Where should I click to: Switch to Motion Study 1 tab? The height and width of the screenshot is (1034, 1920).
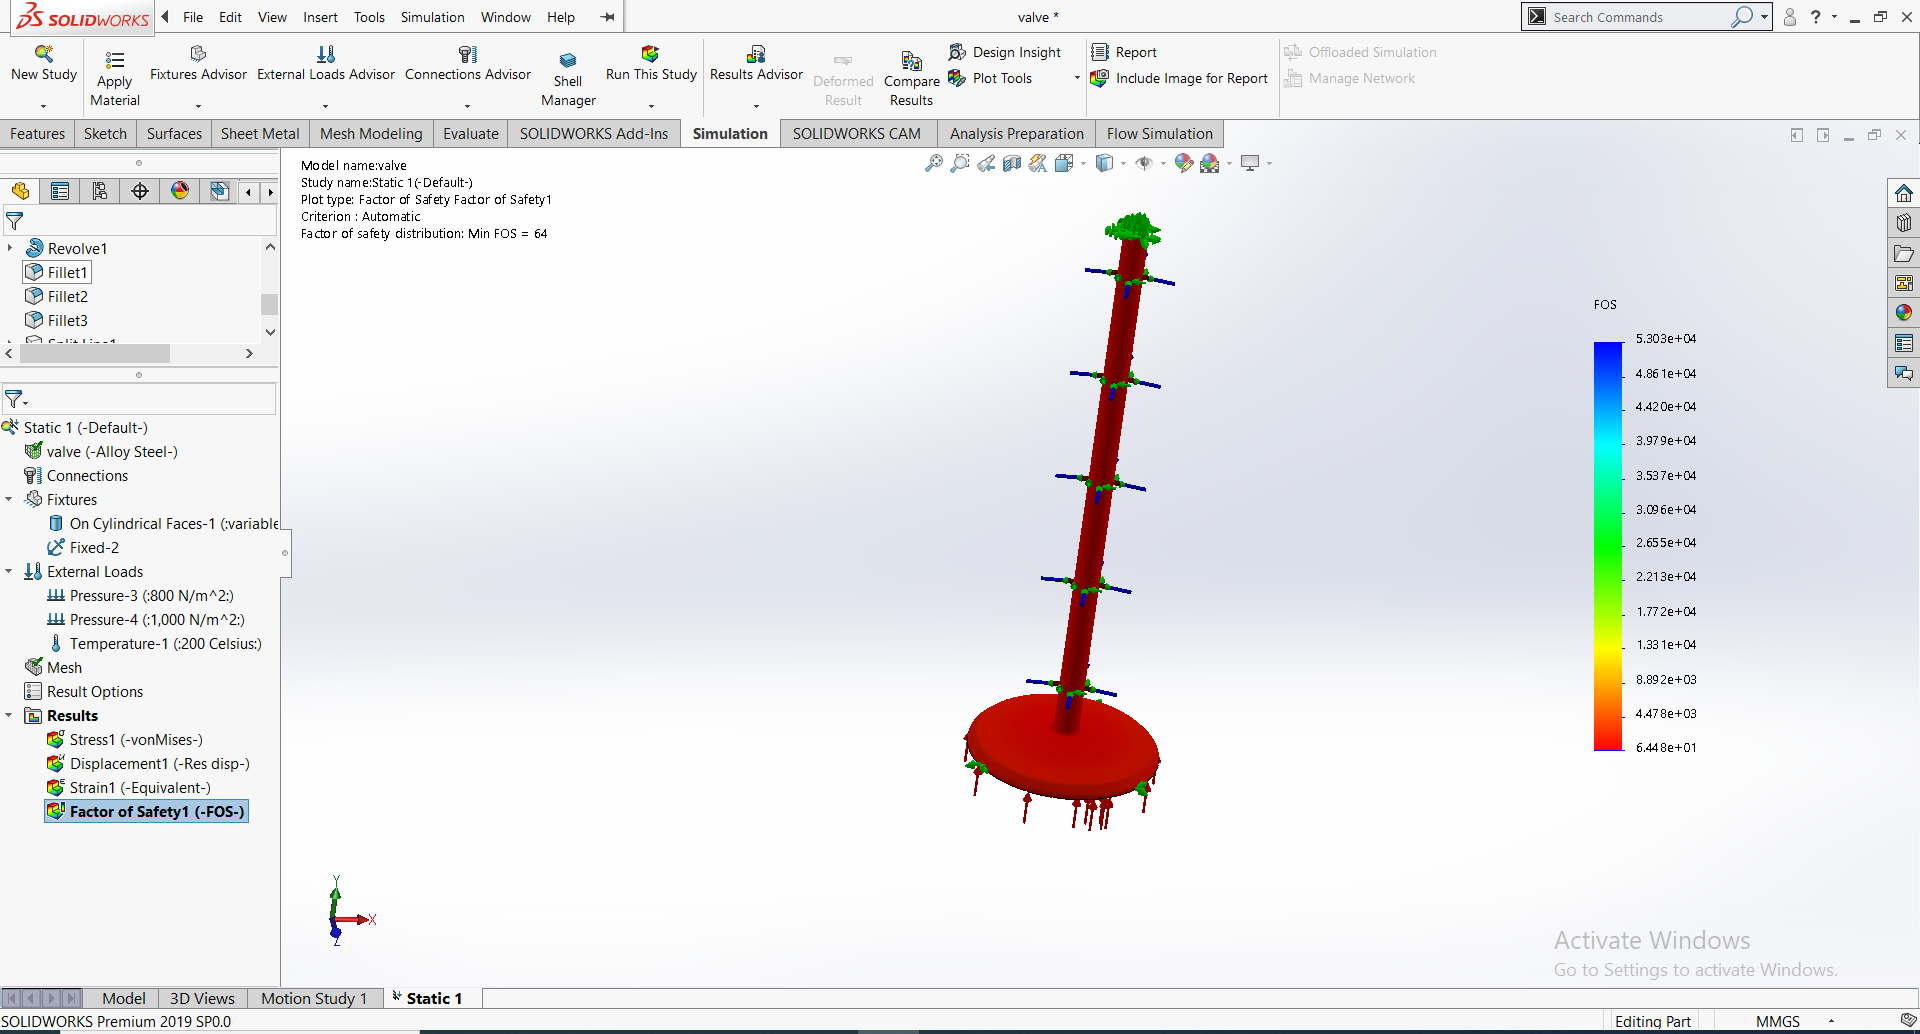[314, 998]
